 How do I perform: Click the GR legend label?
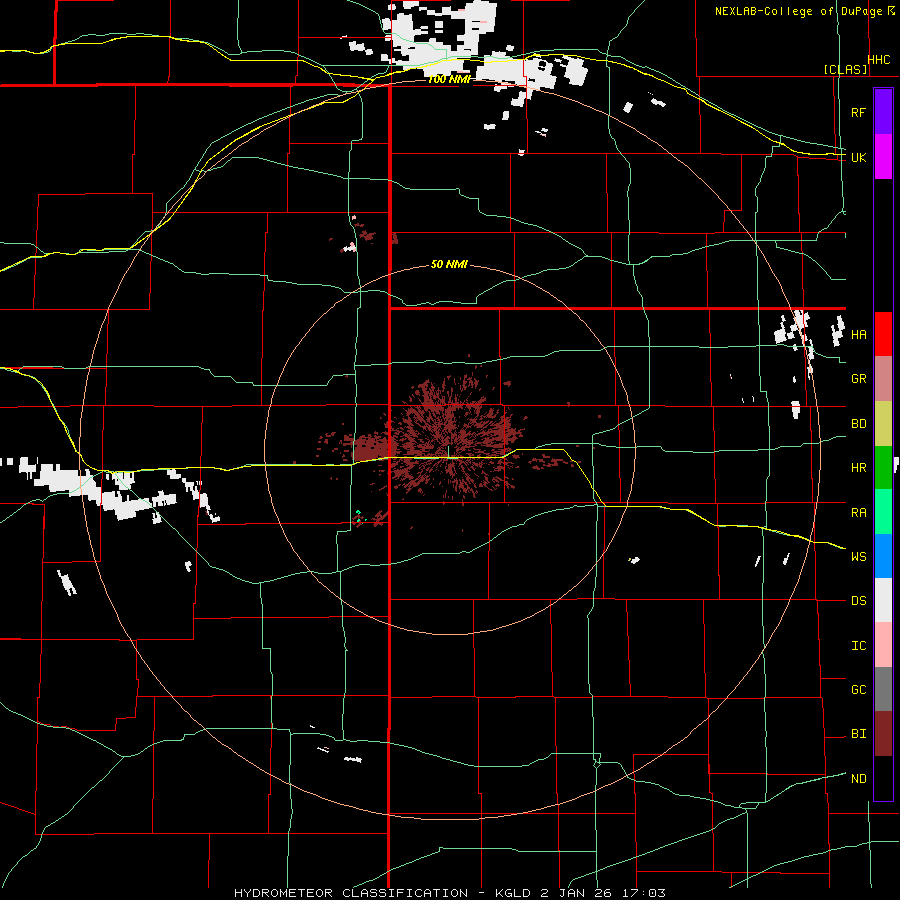pos(858,379)
